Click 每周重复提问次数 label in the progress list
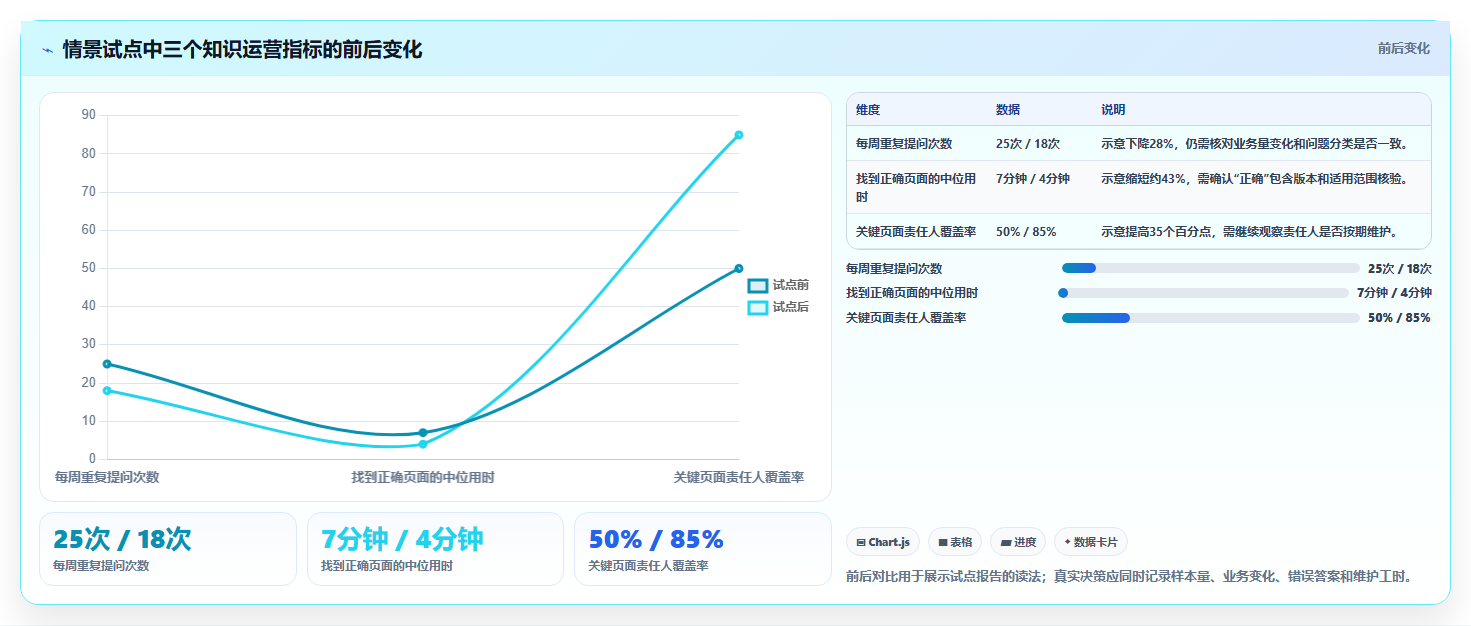1471x626 pixels. tap(894, 268)
